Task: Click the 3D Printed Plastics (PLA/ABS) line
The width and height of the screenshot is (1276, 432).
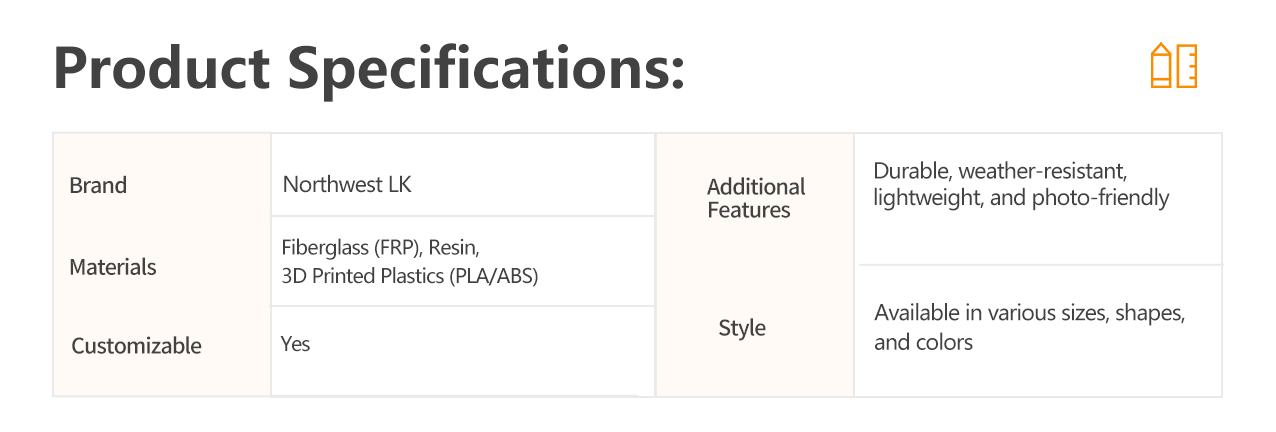Action: tap(410, 277)
